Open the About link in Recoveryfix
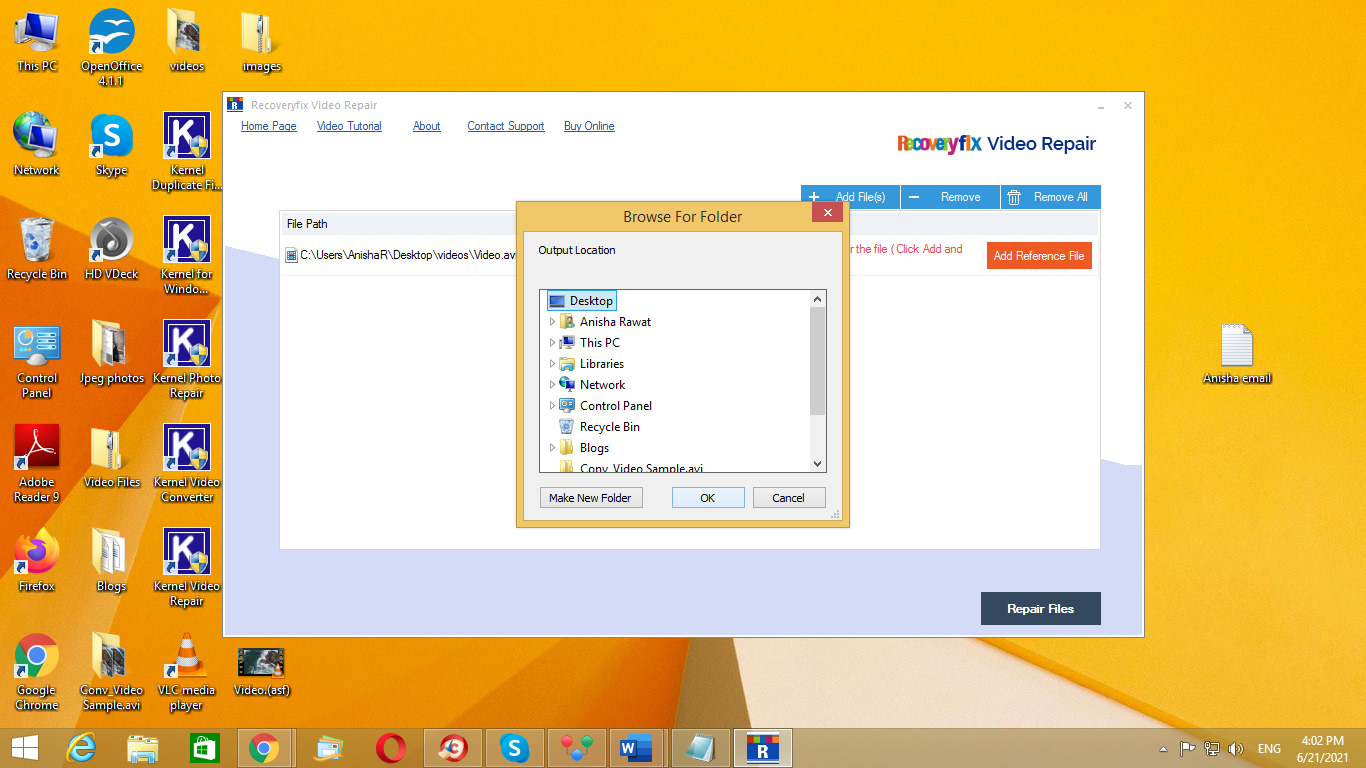 (x=427, y=126)
